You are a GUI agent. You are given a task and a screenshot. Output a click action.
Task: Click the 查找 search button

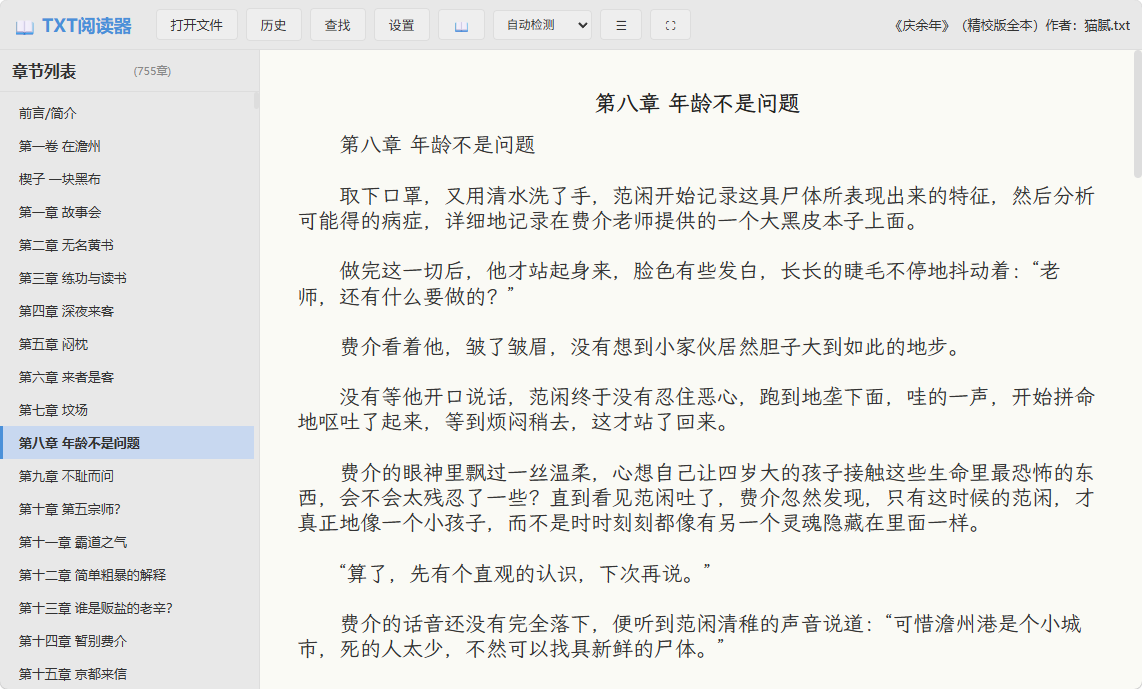coord(337,25)
